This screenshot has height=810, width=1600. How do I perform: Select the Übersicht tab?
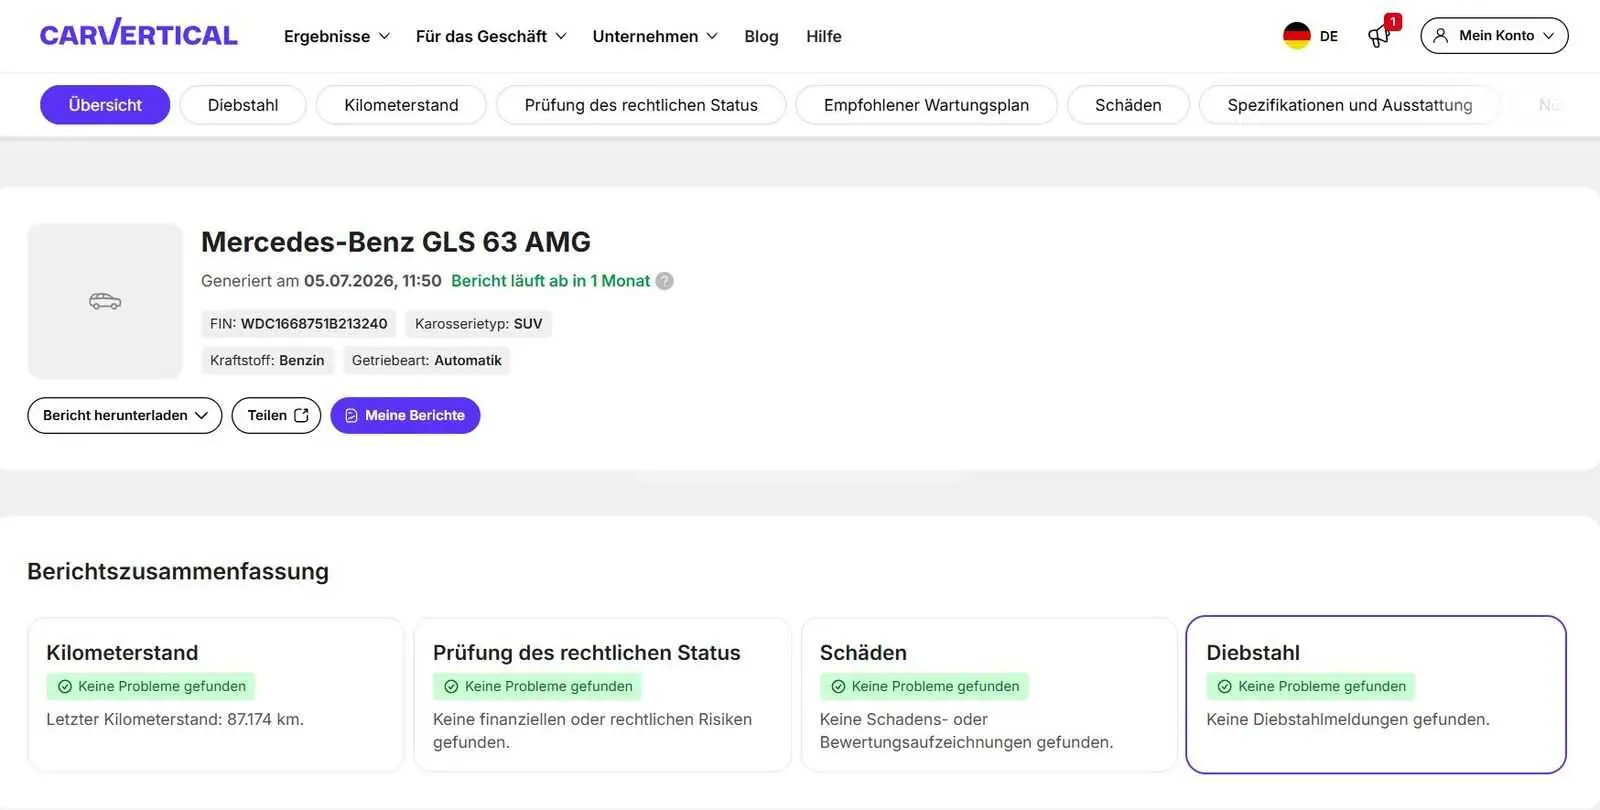105,105
